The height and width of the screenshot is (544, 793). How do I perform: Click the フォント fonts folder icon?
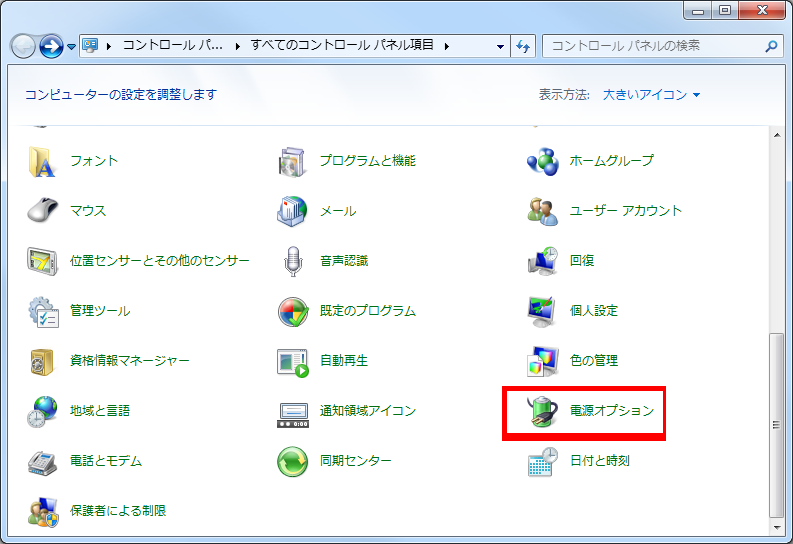(43, 161)
